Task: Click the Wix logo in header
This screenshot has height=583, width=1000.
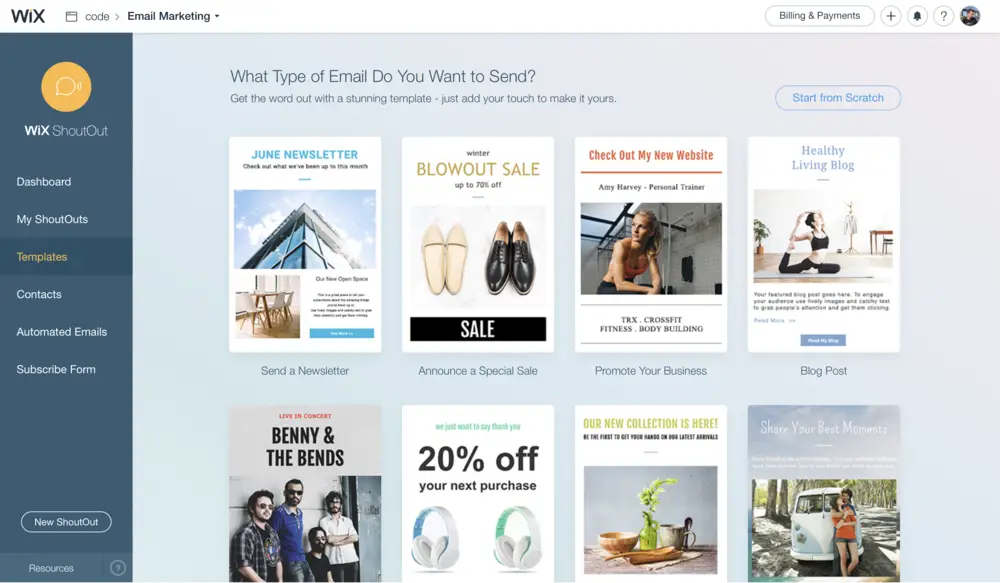Action: point(28,16)
